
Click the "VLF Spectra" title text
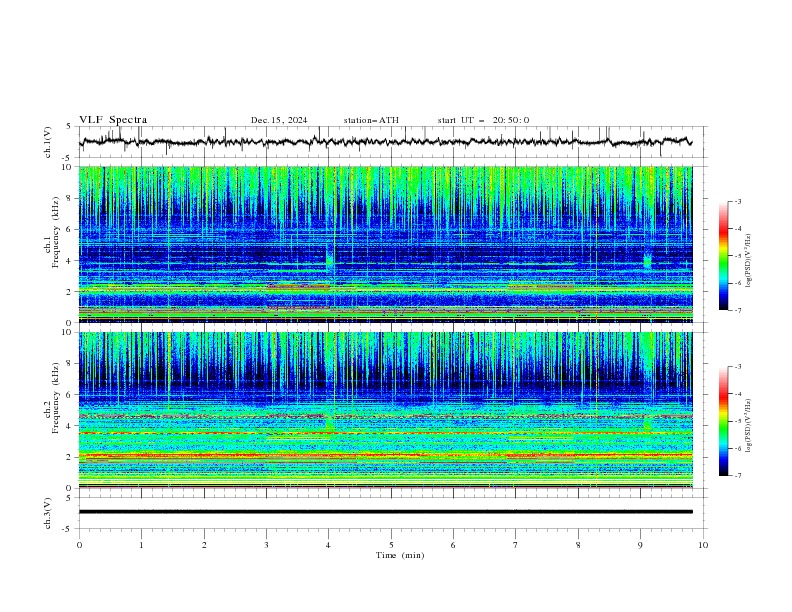[113, 120]
